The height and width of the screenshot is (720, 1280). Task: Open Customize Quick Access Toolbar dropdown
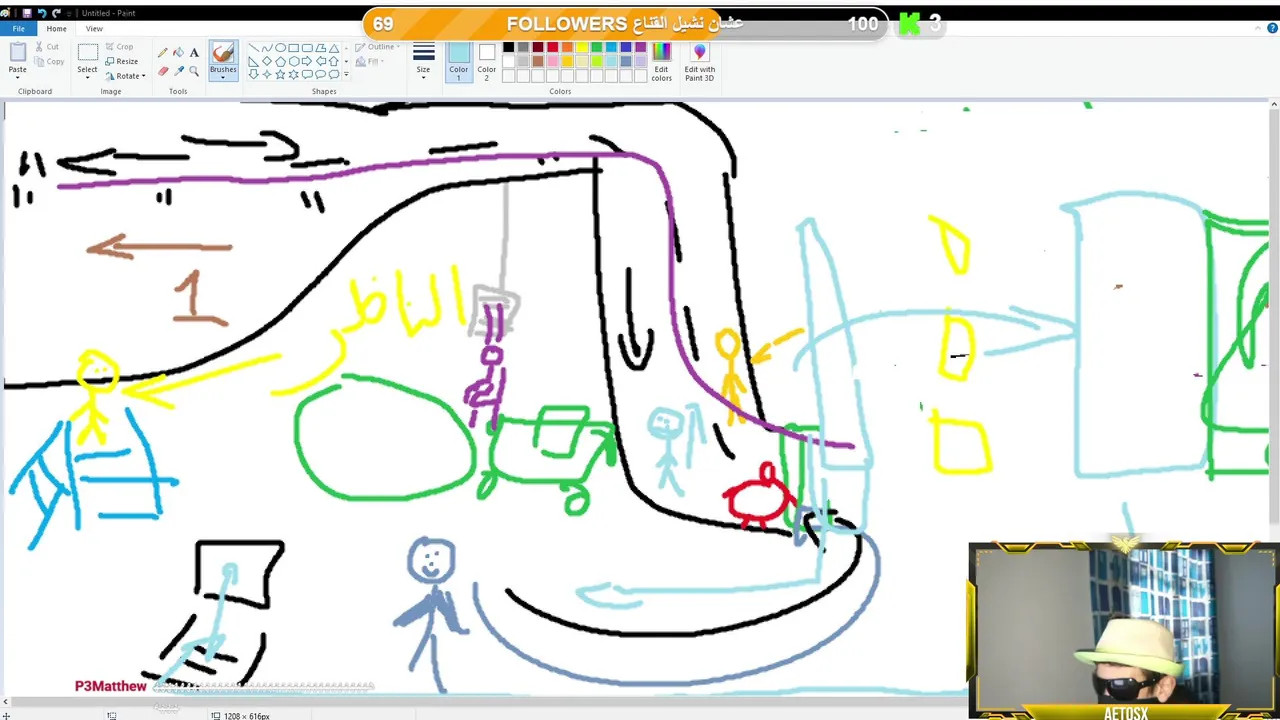point(69,14)
